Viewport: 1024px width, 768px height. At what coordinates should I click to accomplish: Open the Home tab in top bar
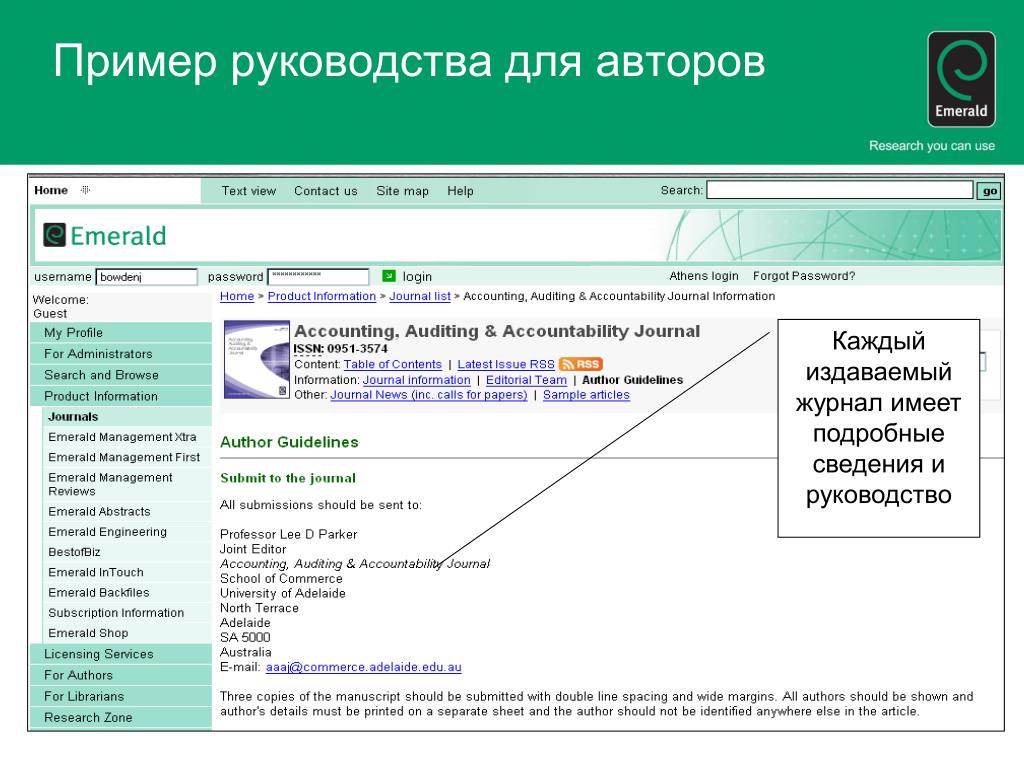pyautogui.click(x=51, y=190)
